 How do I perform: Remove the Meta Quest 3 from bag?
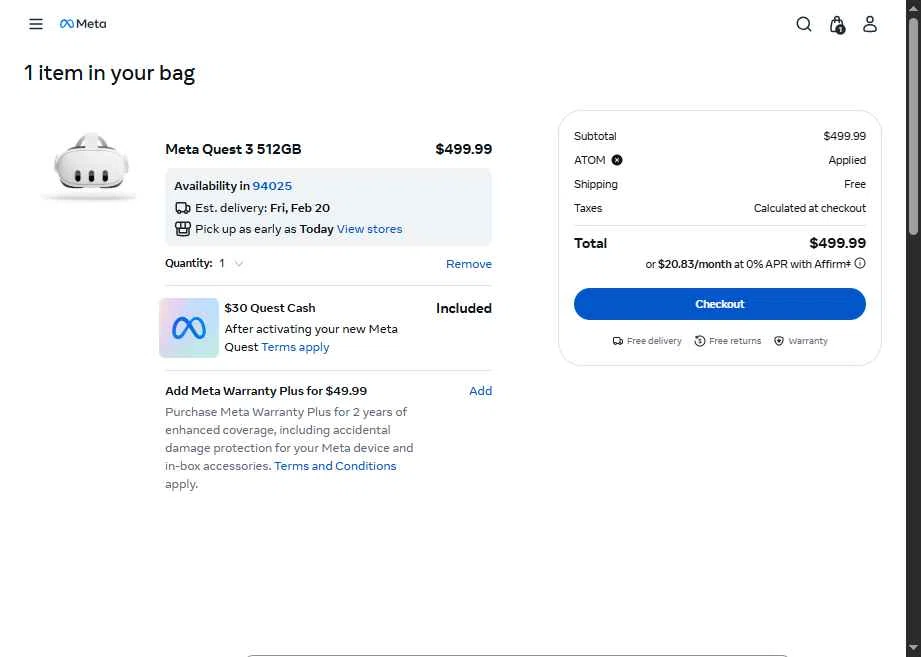[469, 264]
